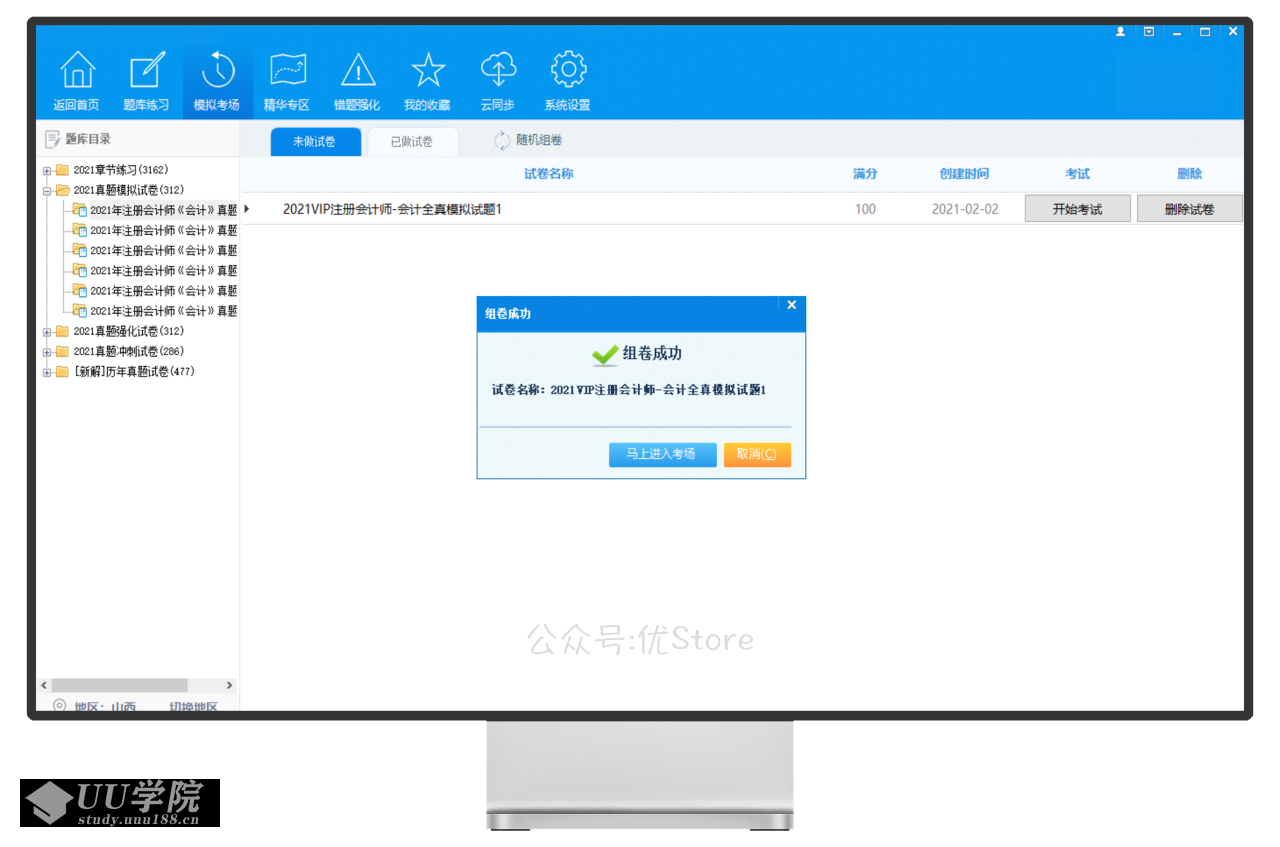1280x847 pixels.
Task: Click the tree panel scrollbar right arrow
Action: [x=229, y=685]
